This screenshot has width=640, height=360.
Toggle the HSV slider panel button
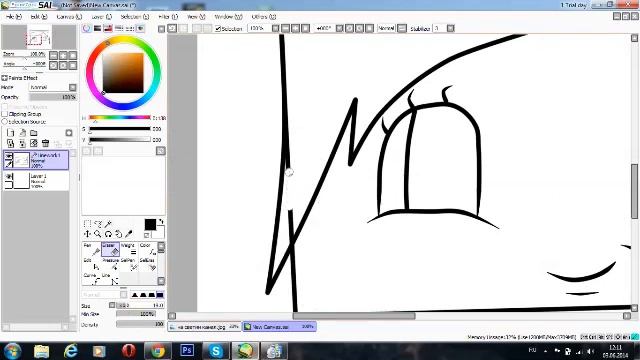tap(108, 28)
